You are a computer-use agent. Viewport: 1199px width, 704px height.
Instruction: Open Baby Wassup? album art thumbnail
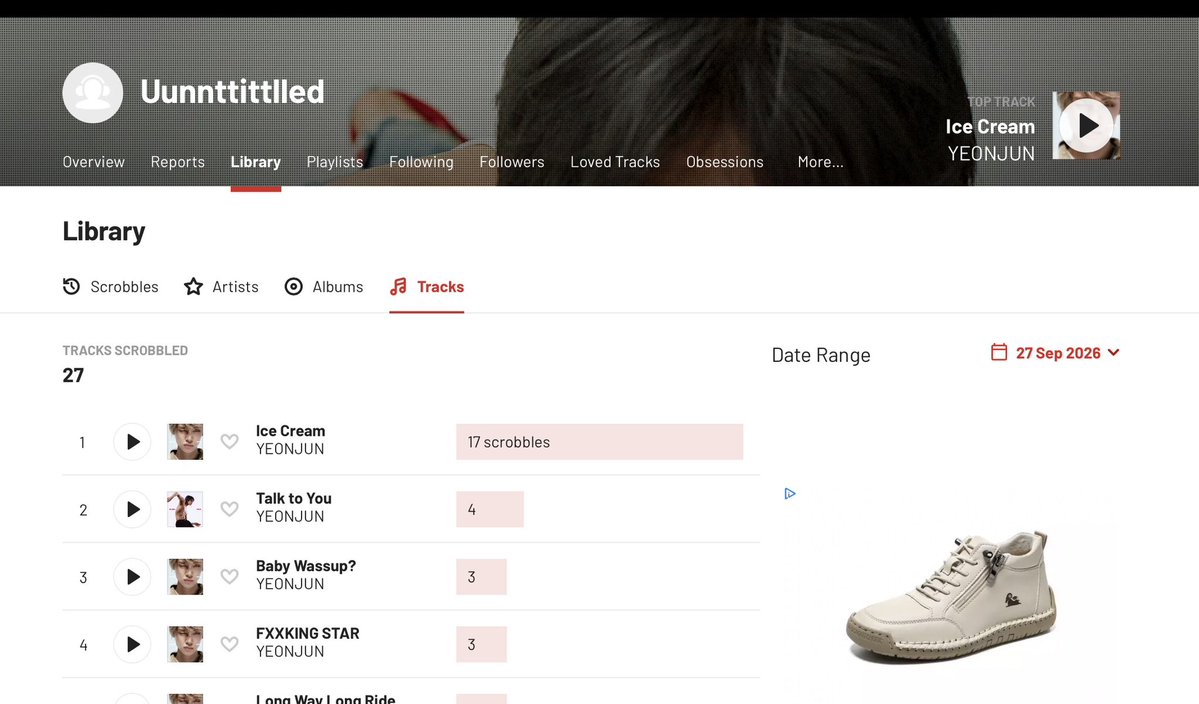[x=185, y=577]
